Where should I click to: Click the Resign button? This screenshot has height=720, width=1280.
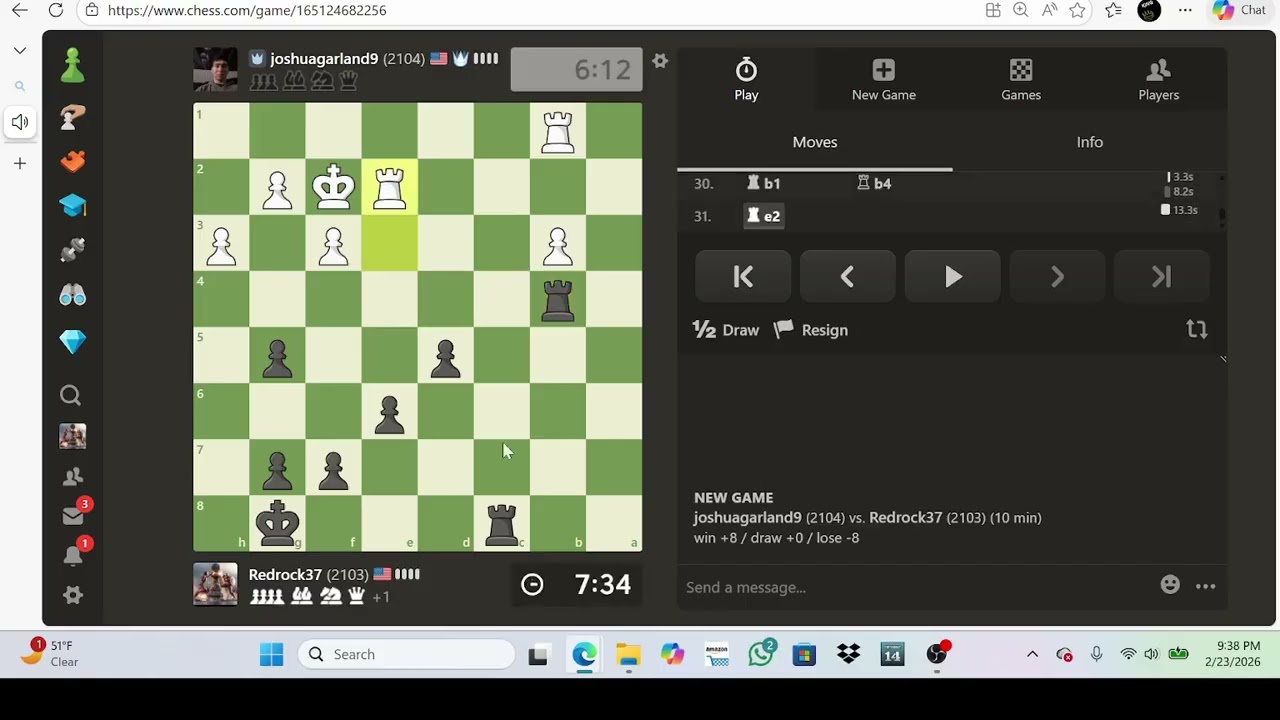tap(811, 330)
